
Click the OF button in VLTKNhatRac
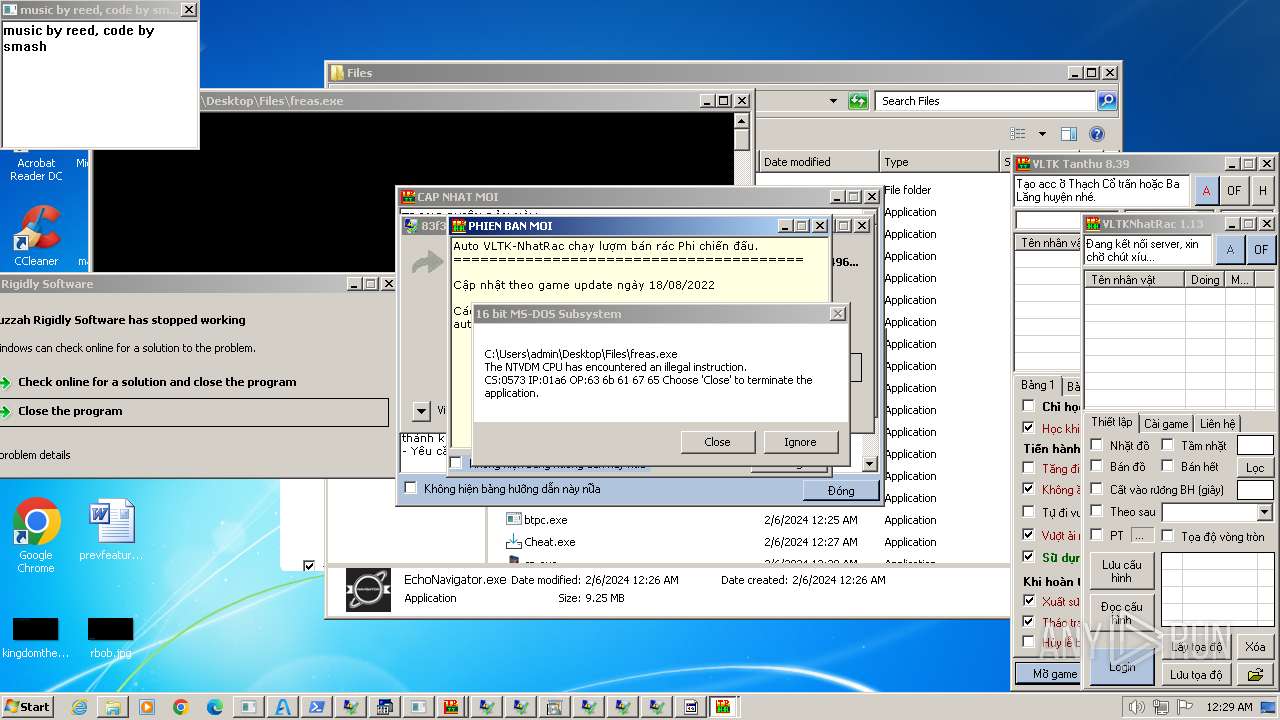[x=1260, y=249]
